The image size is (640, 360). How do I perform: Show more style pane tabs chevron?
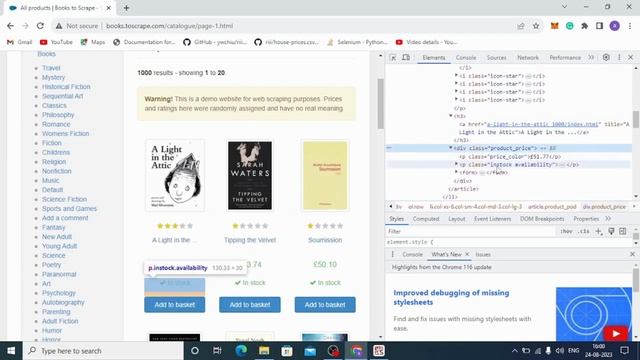tap(608, 219)
